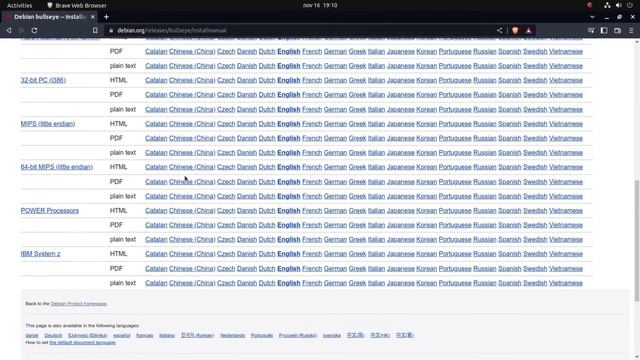Screen dimensions: 640x360
Task: Open Catalan HTML manual for 32-bit PC
Action: (x=156, y=80)
